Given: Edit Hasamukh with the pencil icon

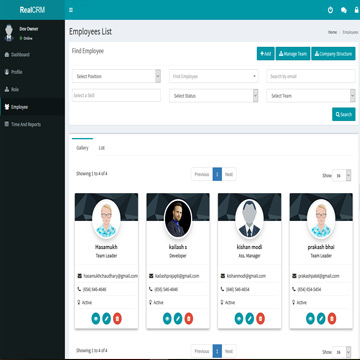Looking at the screenshot, I should (106, 319).
